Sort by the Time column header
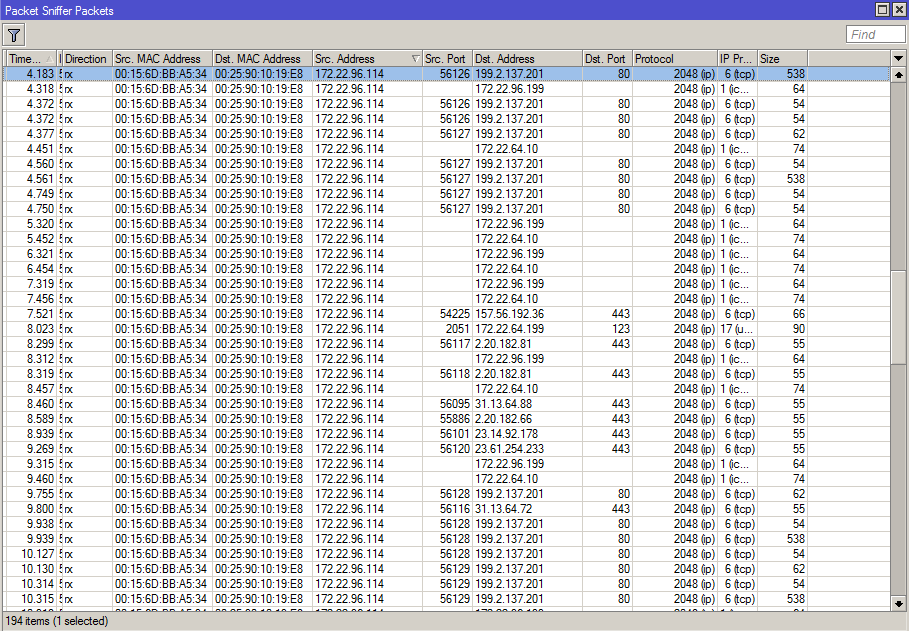The image size is (909, 631). pos(32,59)
